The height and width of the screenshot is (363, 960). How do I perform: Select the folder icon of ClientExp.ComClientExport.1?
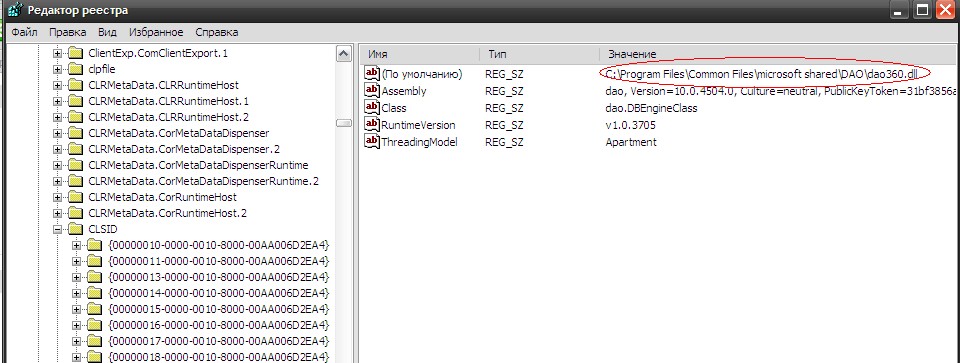pos(75,53)
